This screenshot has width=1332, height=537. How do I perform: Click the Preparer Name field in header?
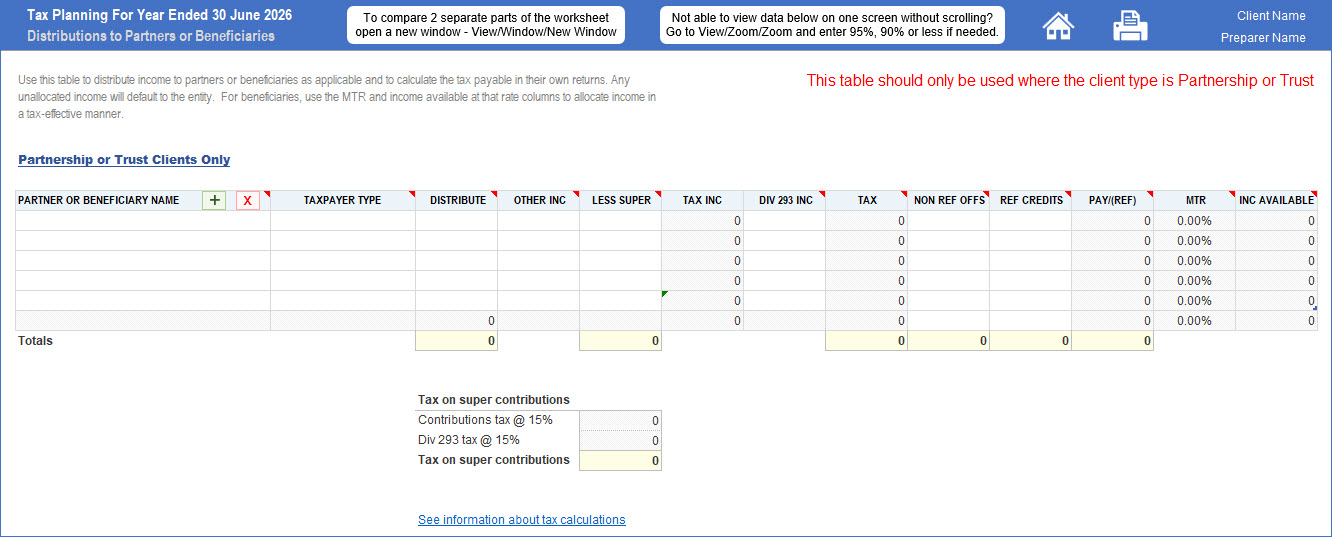click(1263, 38)
